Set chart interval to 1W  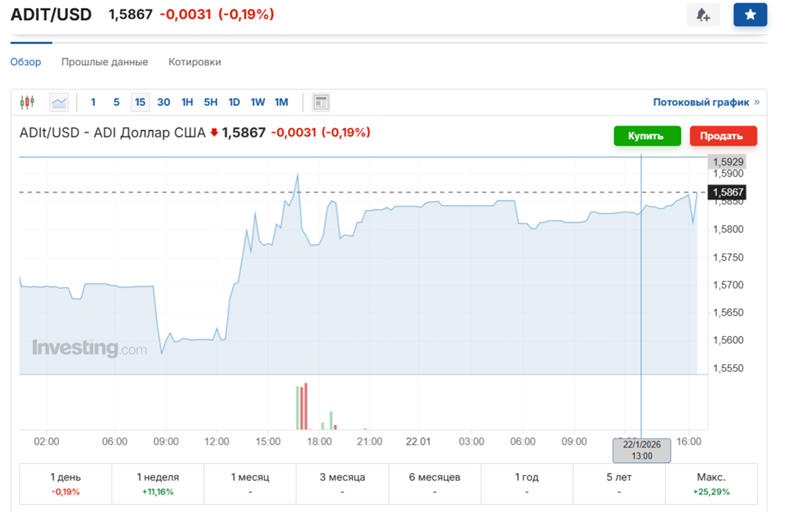click(257, 102)
